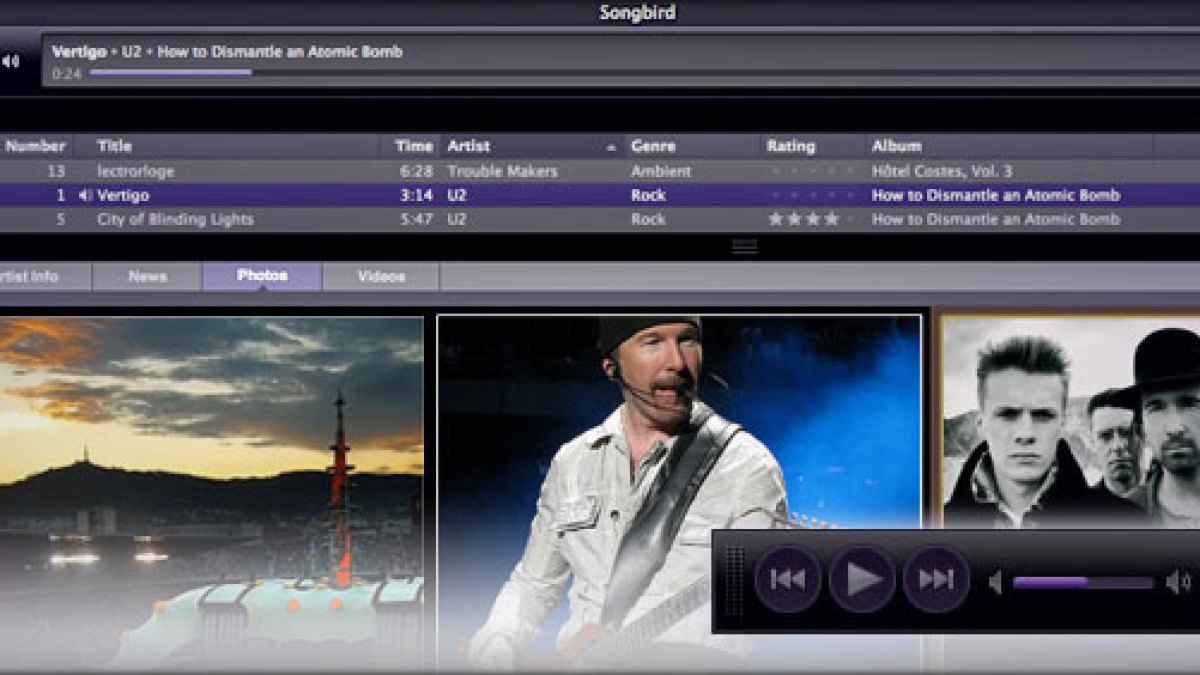Image resolution: width=1200 pixels, height=675 pixels.
Task: Select the City of Blinding Lights track
Action: (175, 220)
